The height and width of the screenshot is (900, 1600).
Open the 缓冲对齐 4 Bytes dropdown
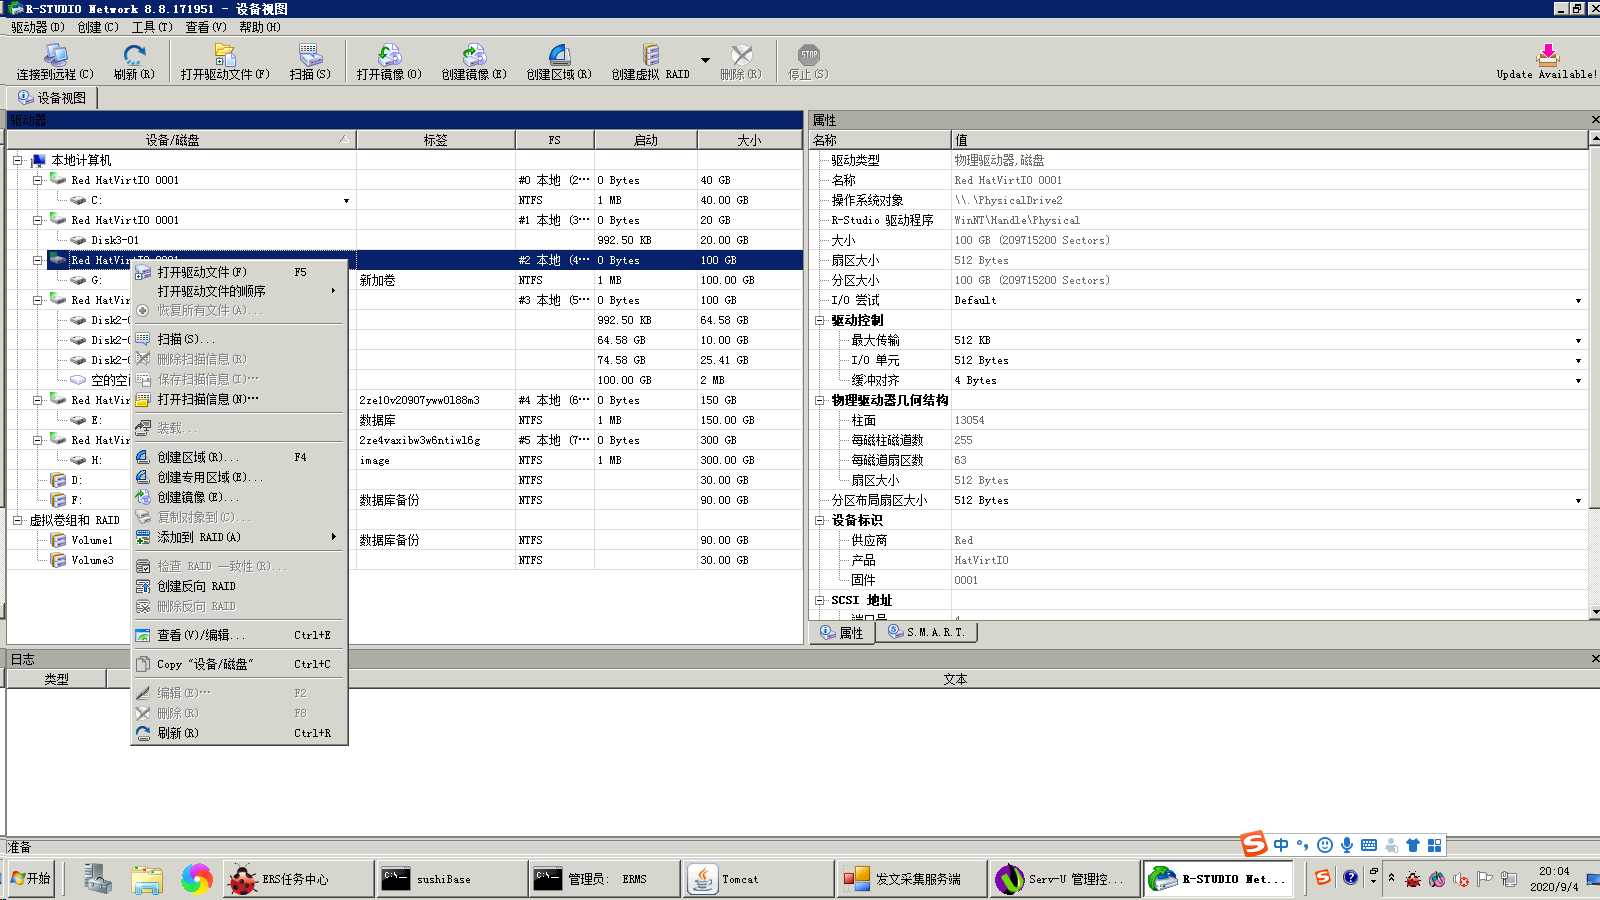pos(1578,380)
